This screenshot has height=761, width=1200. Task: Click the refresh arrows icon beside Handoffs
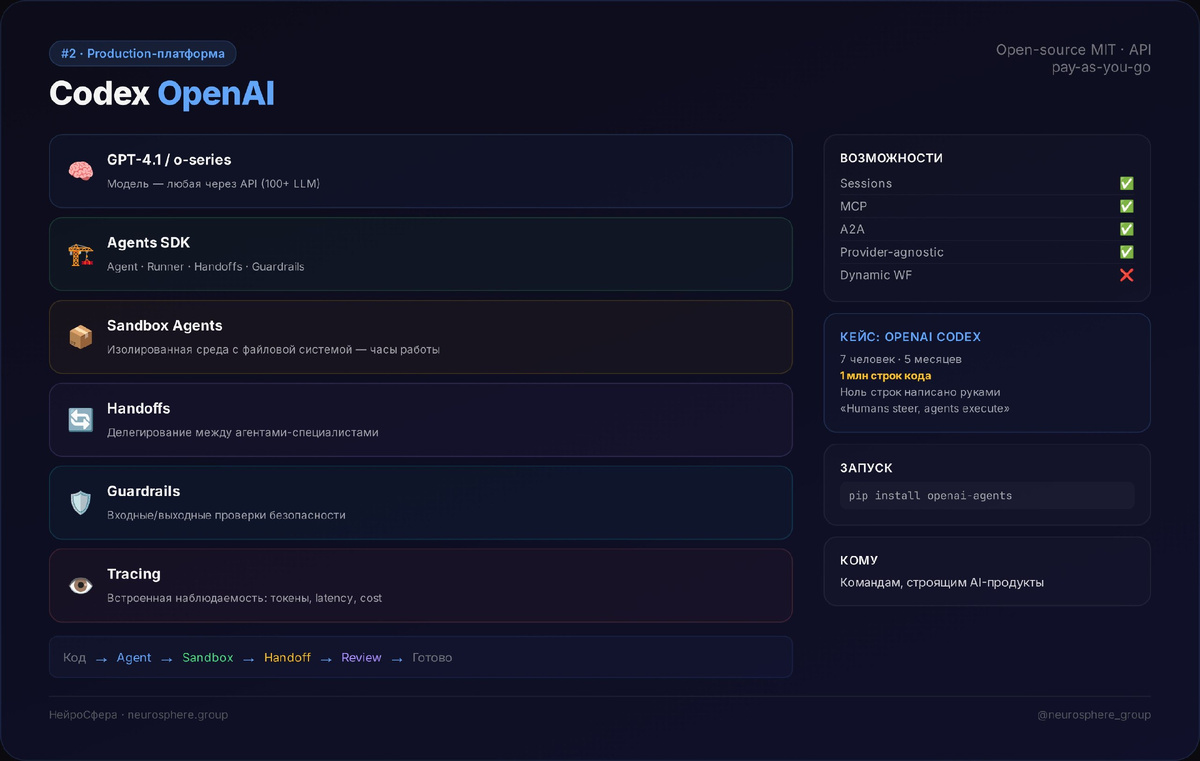pos(81,420)
